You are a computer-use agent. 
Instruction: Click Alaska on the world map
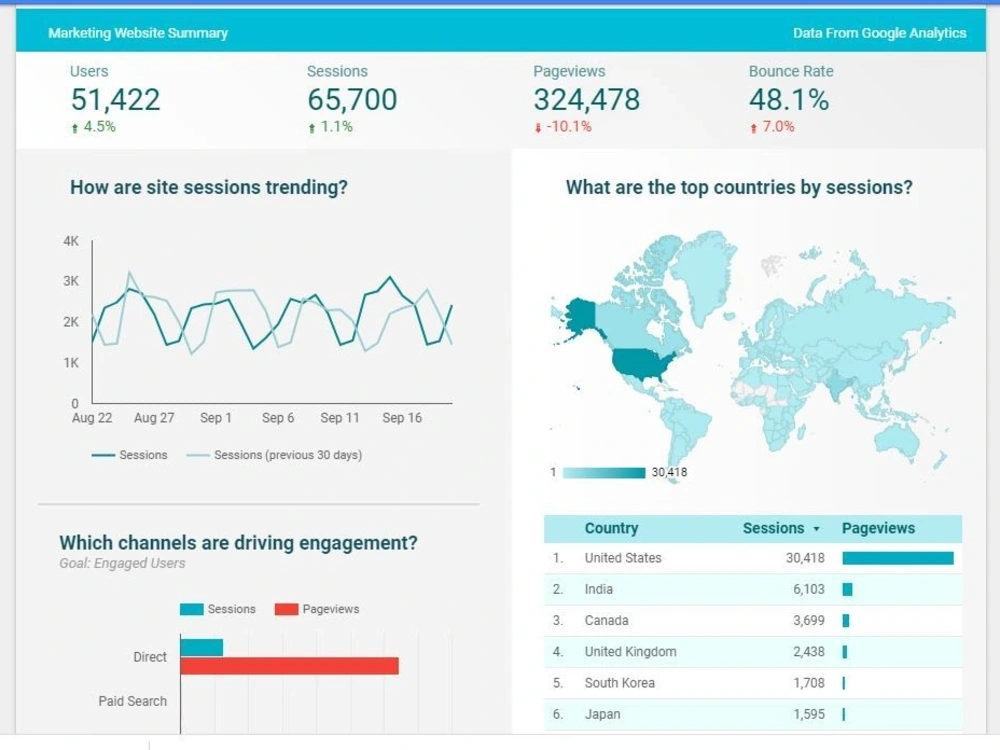click(580, 315)
